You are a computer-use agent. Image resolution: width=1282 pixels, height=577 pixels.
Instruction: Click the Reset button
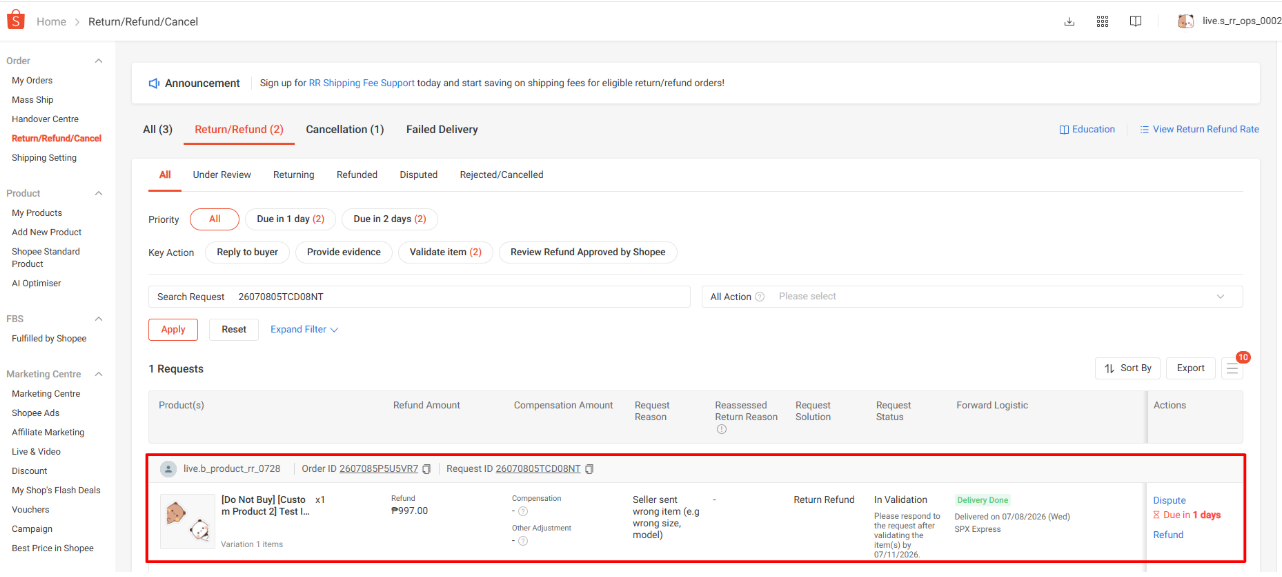coord(234,330)
